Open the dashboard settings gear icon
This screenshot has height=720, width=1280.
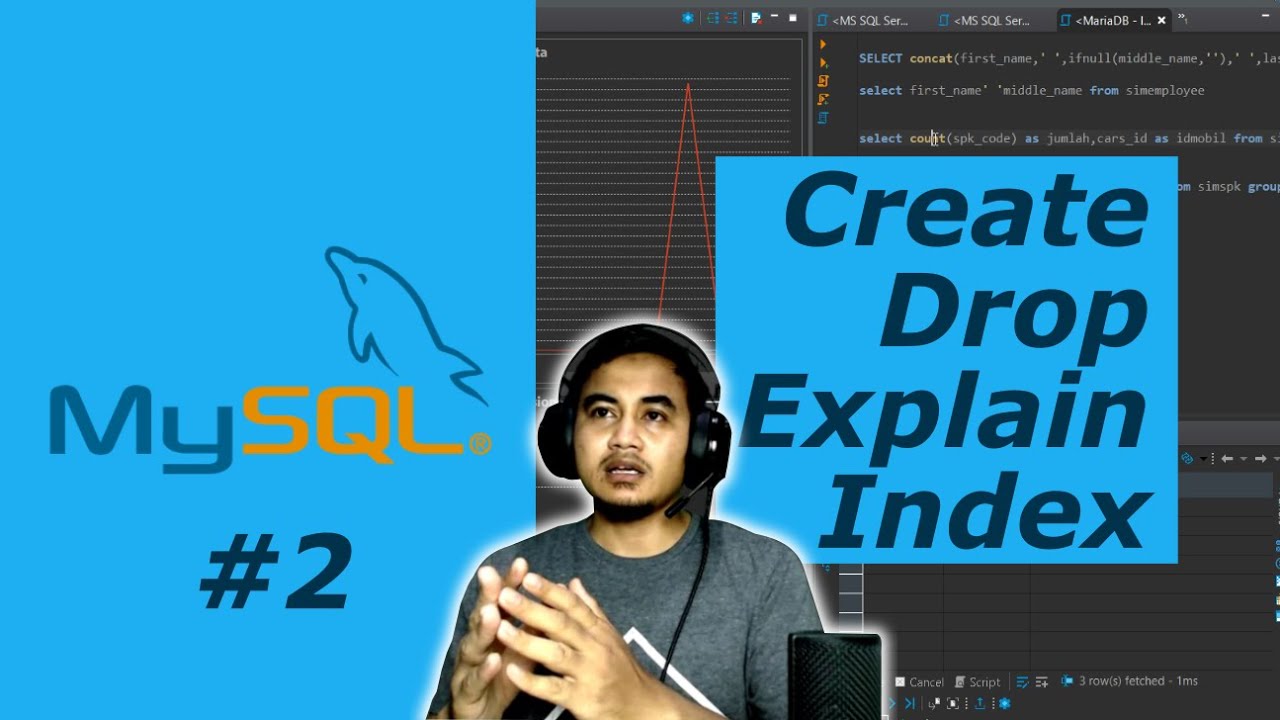click(x=687, y=18)
